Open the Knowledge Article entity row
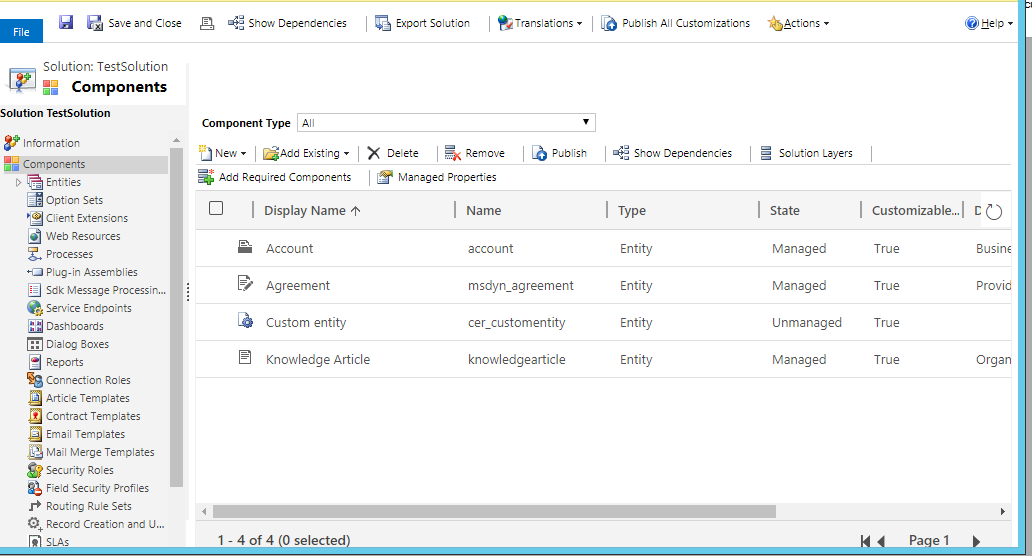The image size is (1032, 556). tap(317, 359)
